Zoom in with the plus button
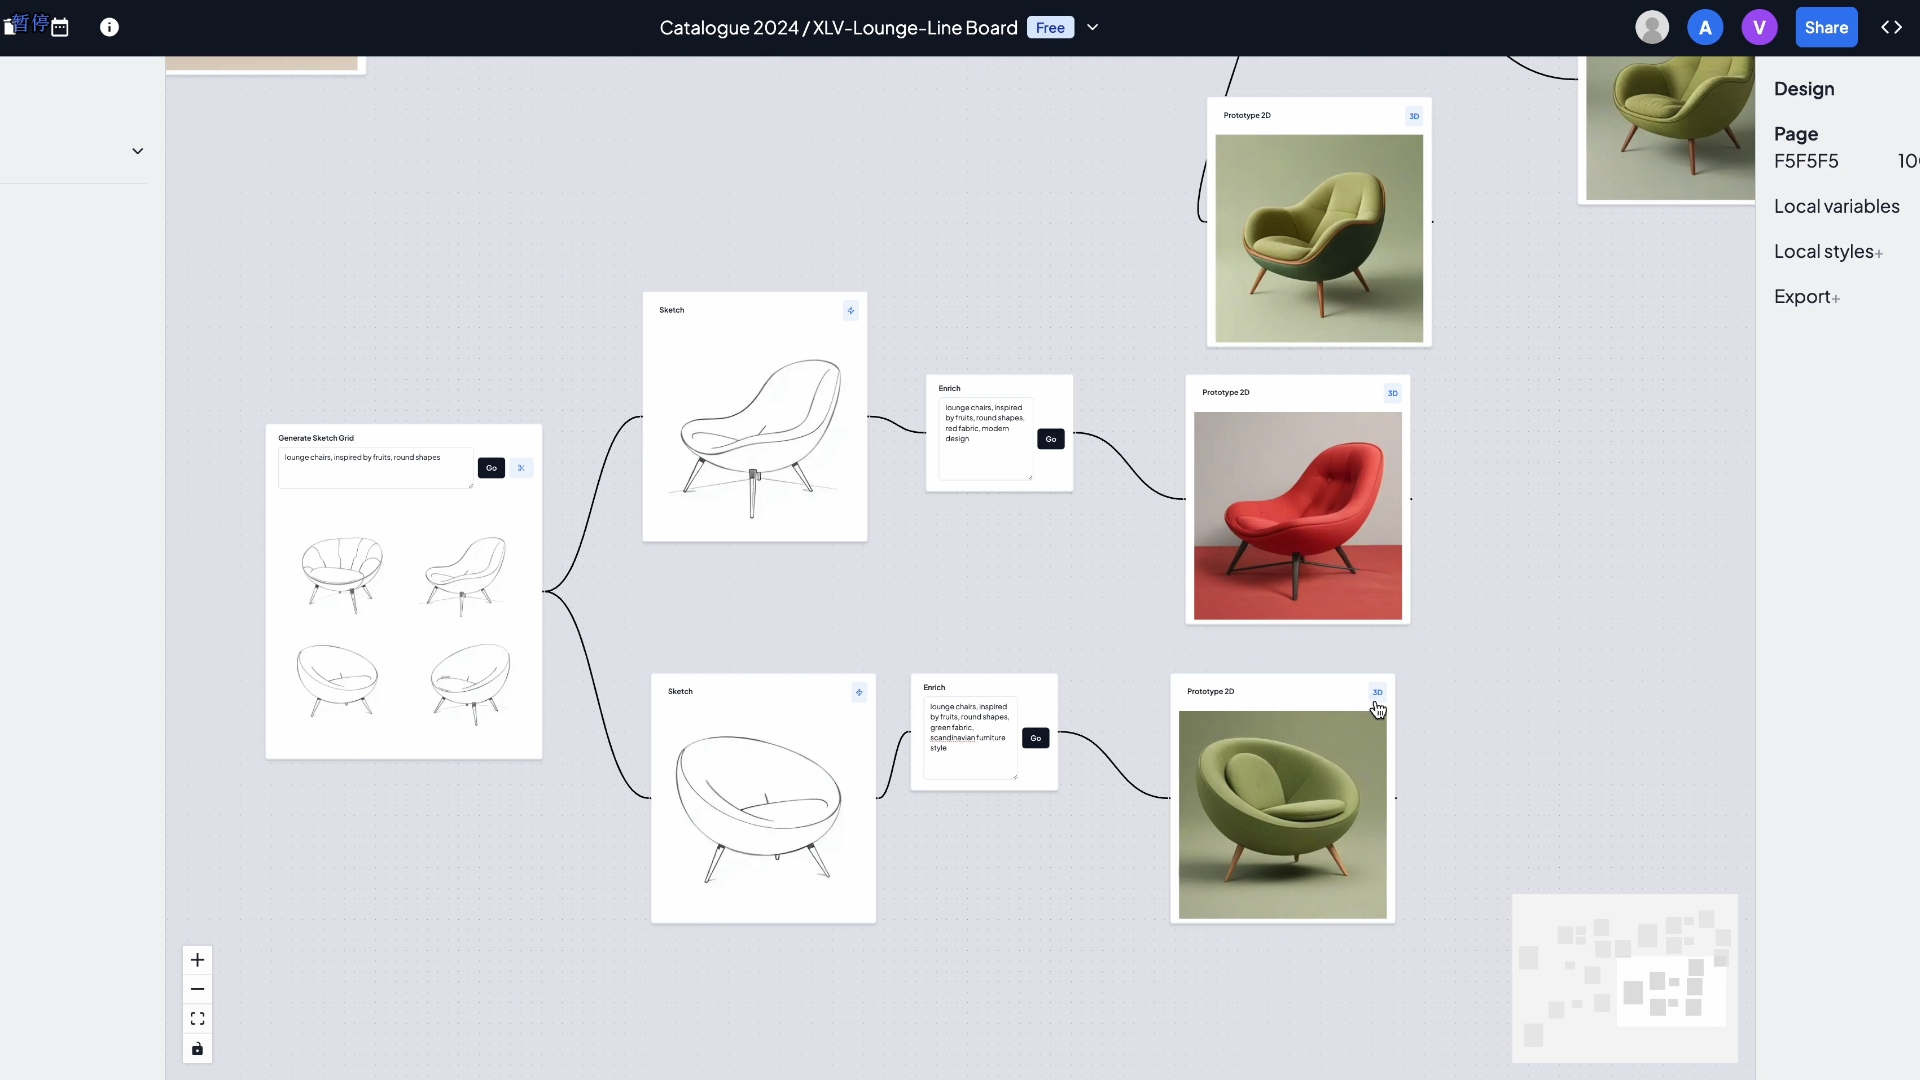The image size is (1920, 1080). click(x=197, y=960)
